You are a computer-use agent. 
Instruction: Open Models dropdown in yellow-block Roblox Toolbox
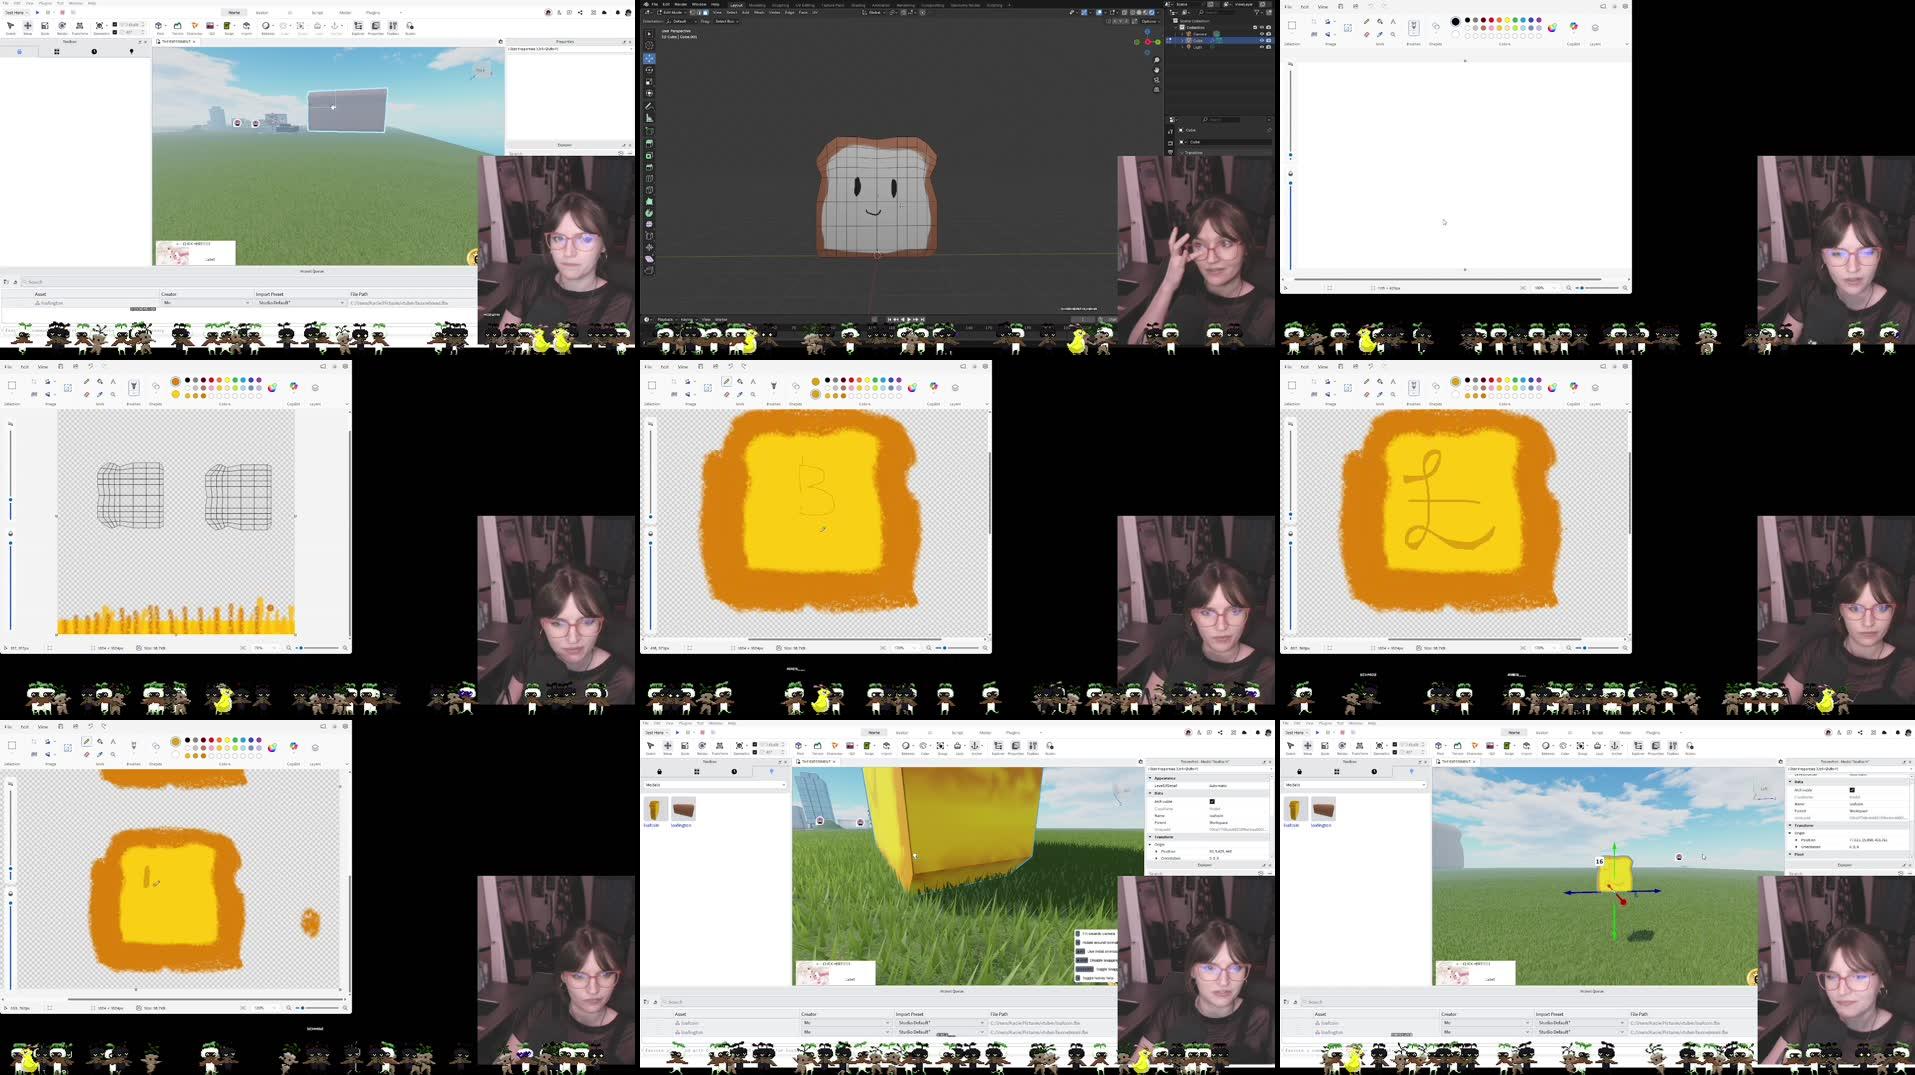714,785
